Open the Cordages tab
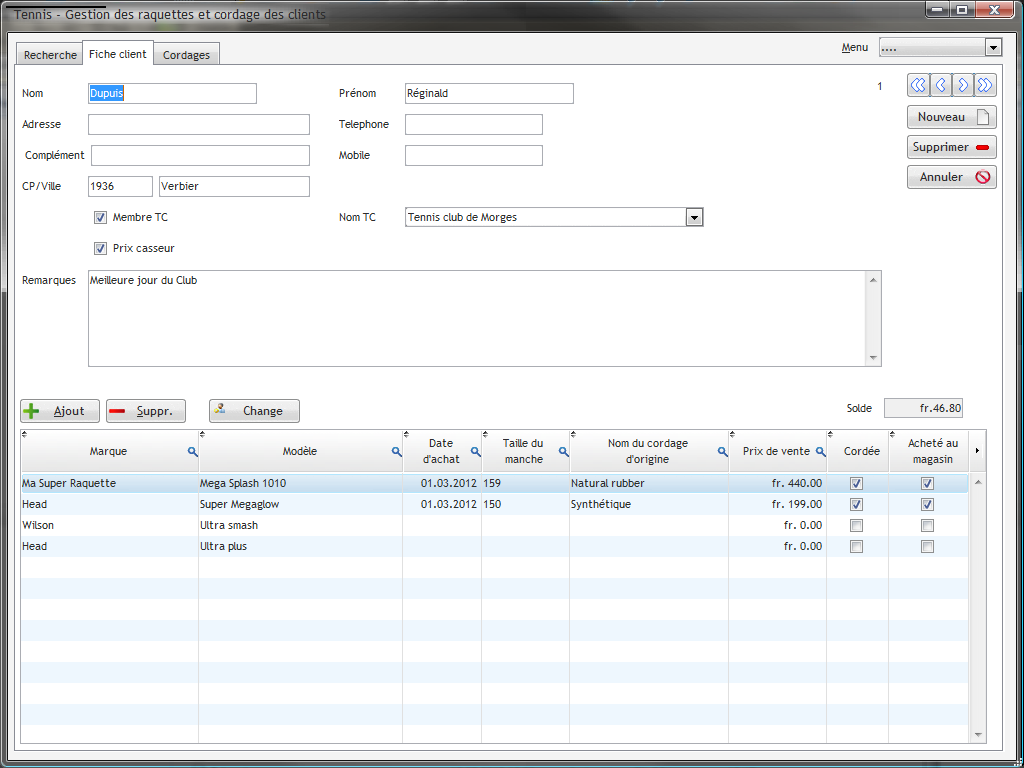Viewport: 1024px width, 768px height. [186, 55]
